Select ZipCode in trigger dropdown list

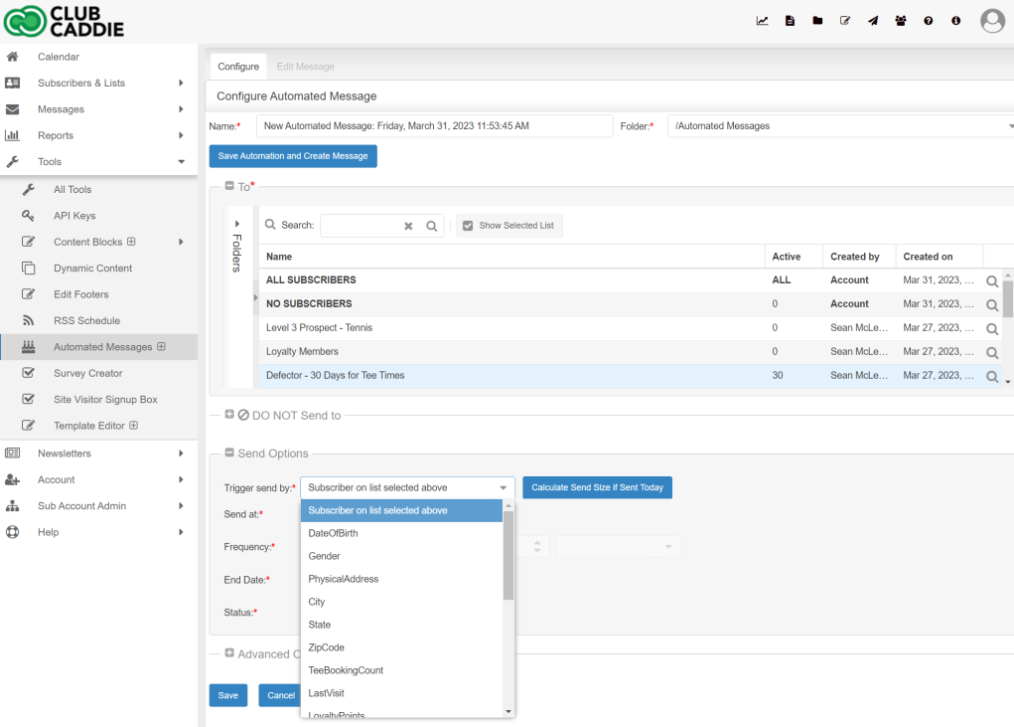[402, 647]
